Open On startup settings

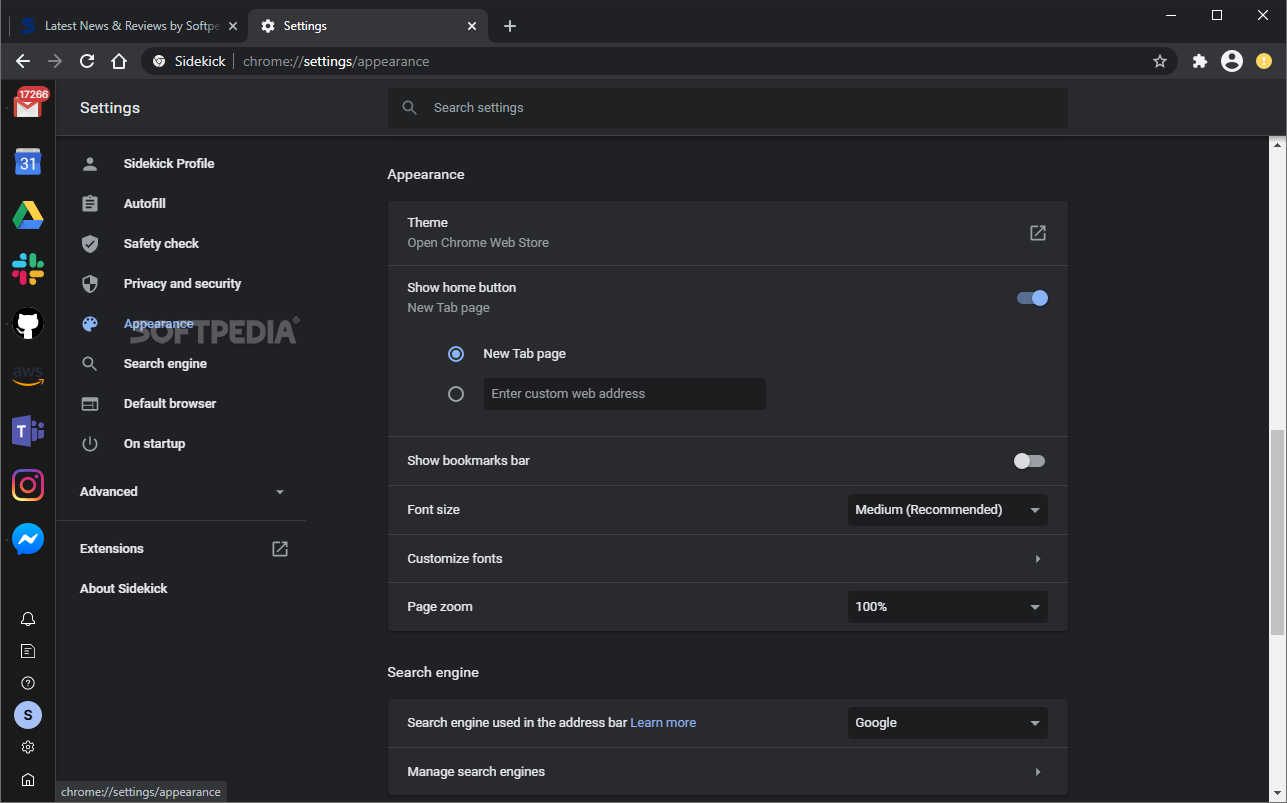(154, 444)
